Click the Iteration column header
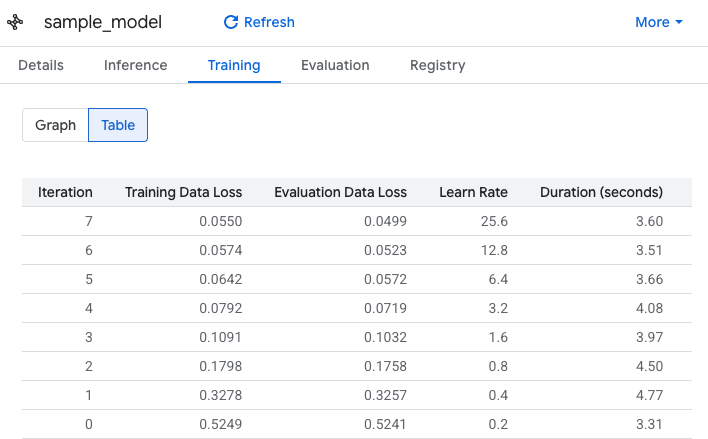 (x=65, y=192)
